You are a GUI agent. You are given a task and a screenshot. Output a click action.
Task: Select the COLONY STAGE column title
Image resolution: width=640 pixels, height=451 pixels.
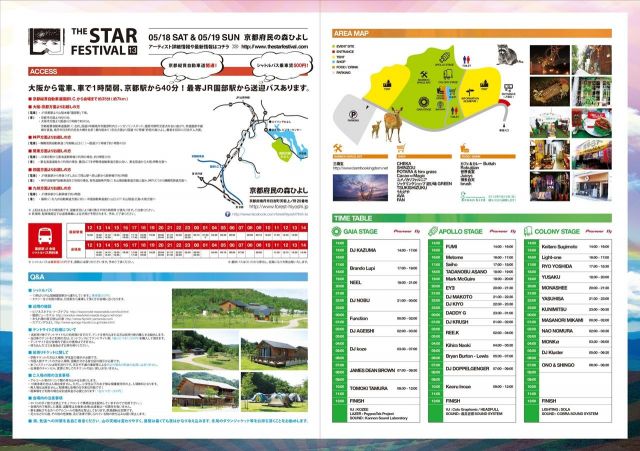557,231
